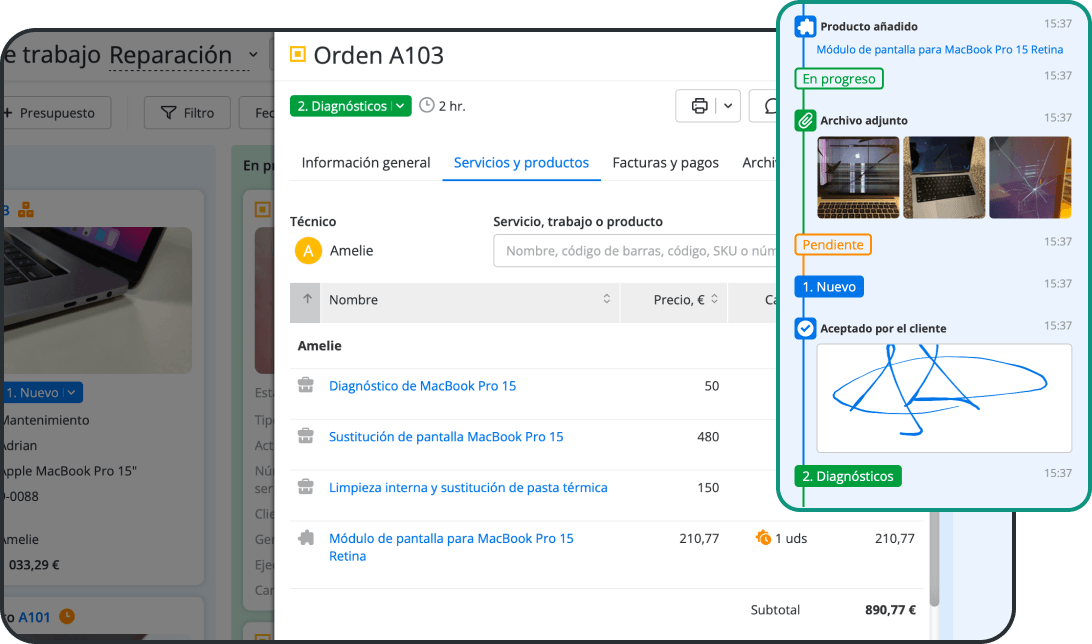Click the printer icon button
The height and width of the screenshot is (644, 1092).
click(699, 106)
